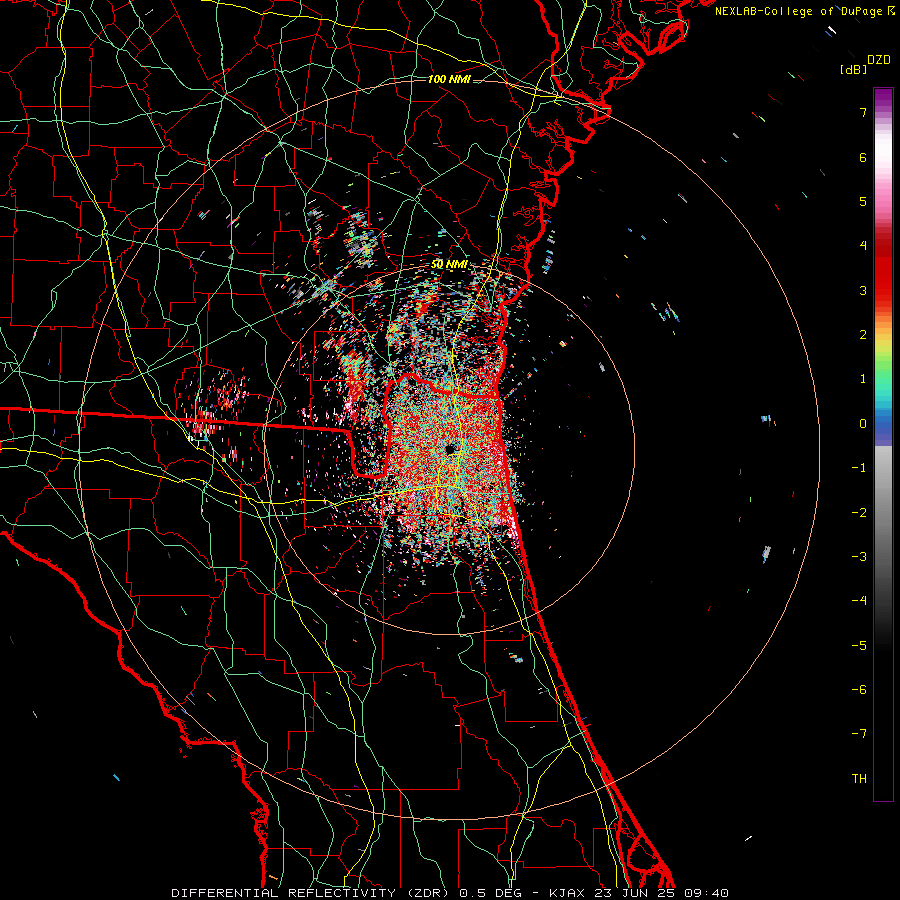Select the -5 value on the color scale
Image resolution: width=900 pixels, height=900 pixels.
tap(859, 645)
